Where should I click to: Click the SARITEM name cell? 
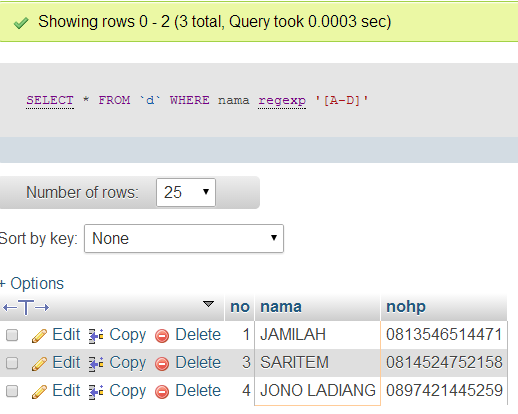coord(317,363)
